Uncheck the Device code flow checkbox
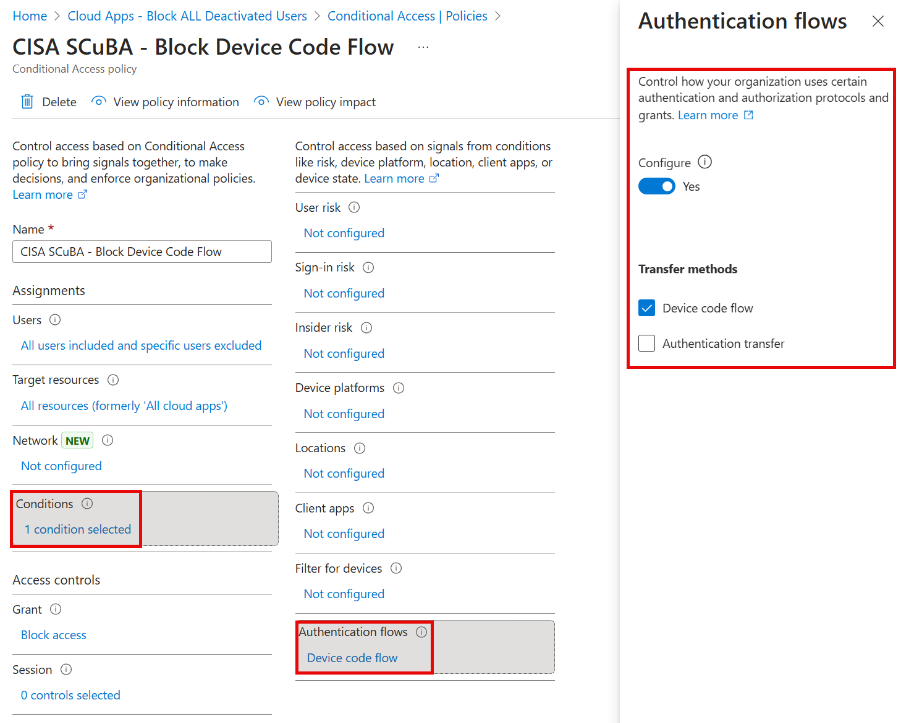Screen dimensions: 901x723 click(647, 308)
